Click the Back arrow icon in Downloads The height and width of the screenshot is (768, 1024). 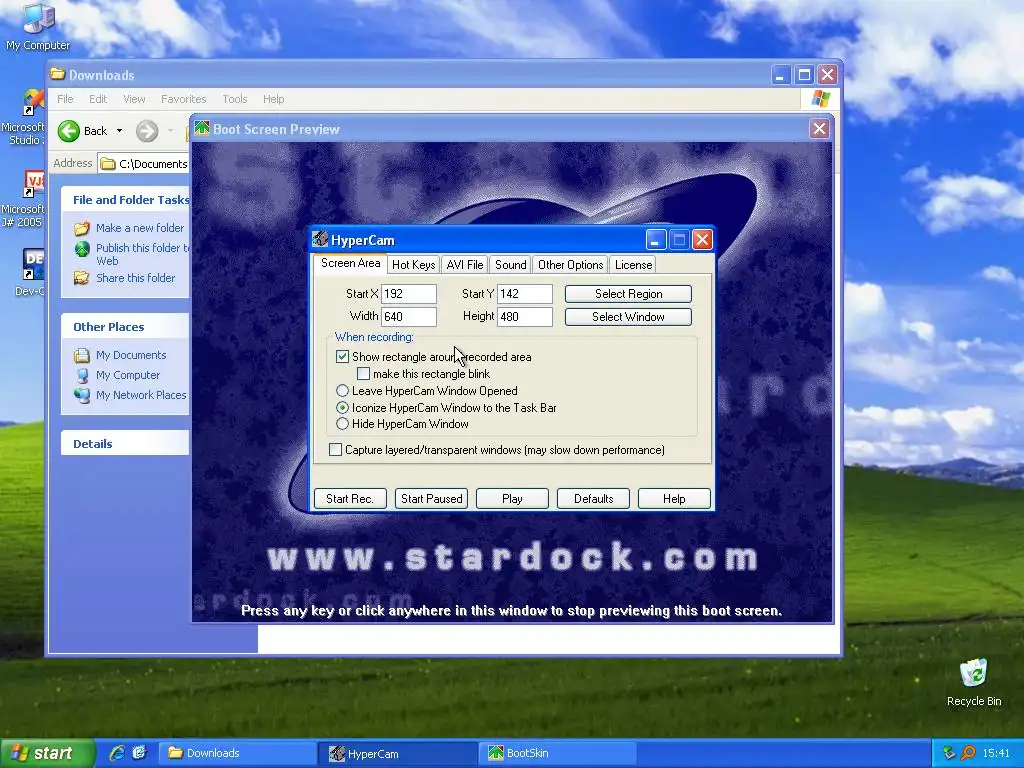[69, 131]
